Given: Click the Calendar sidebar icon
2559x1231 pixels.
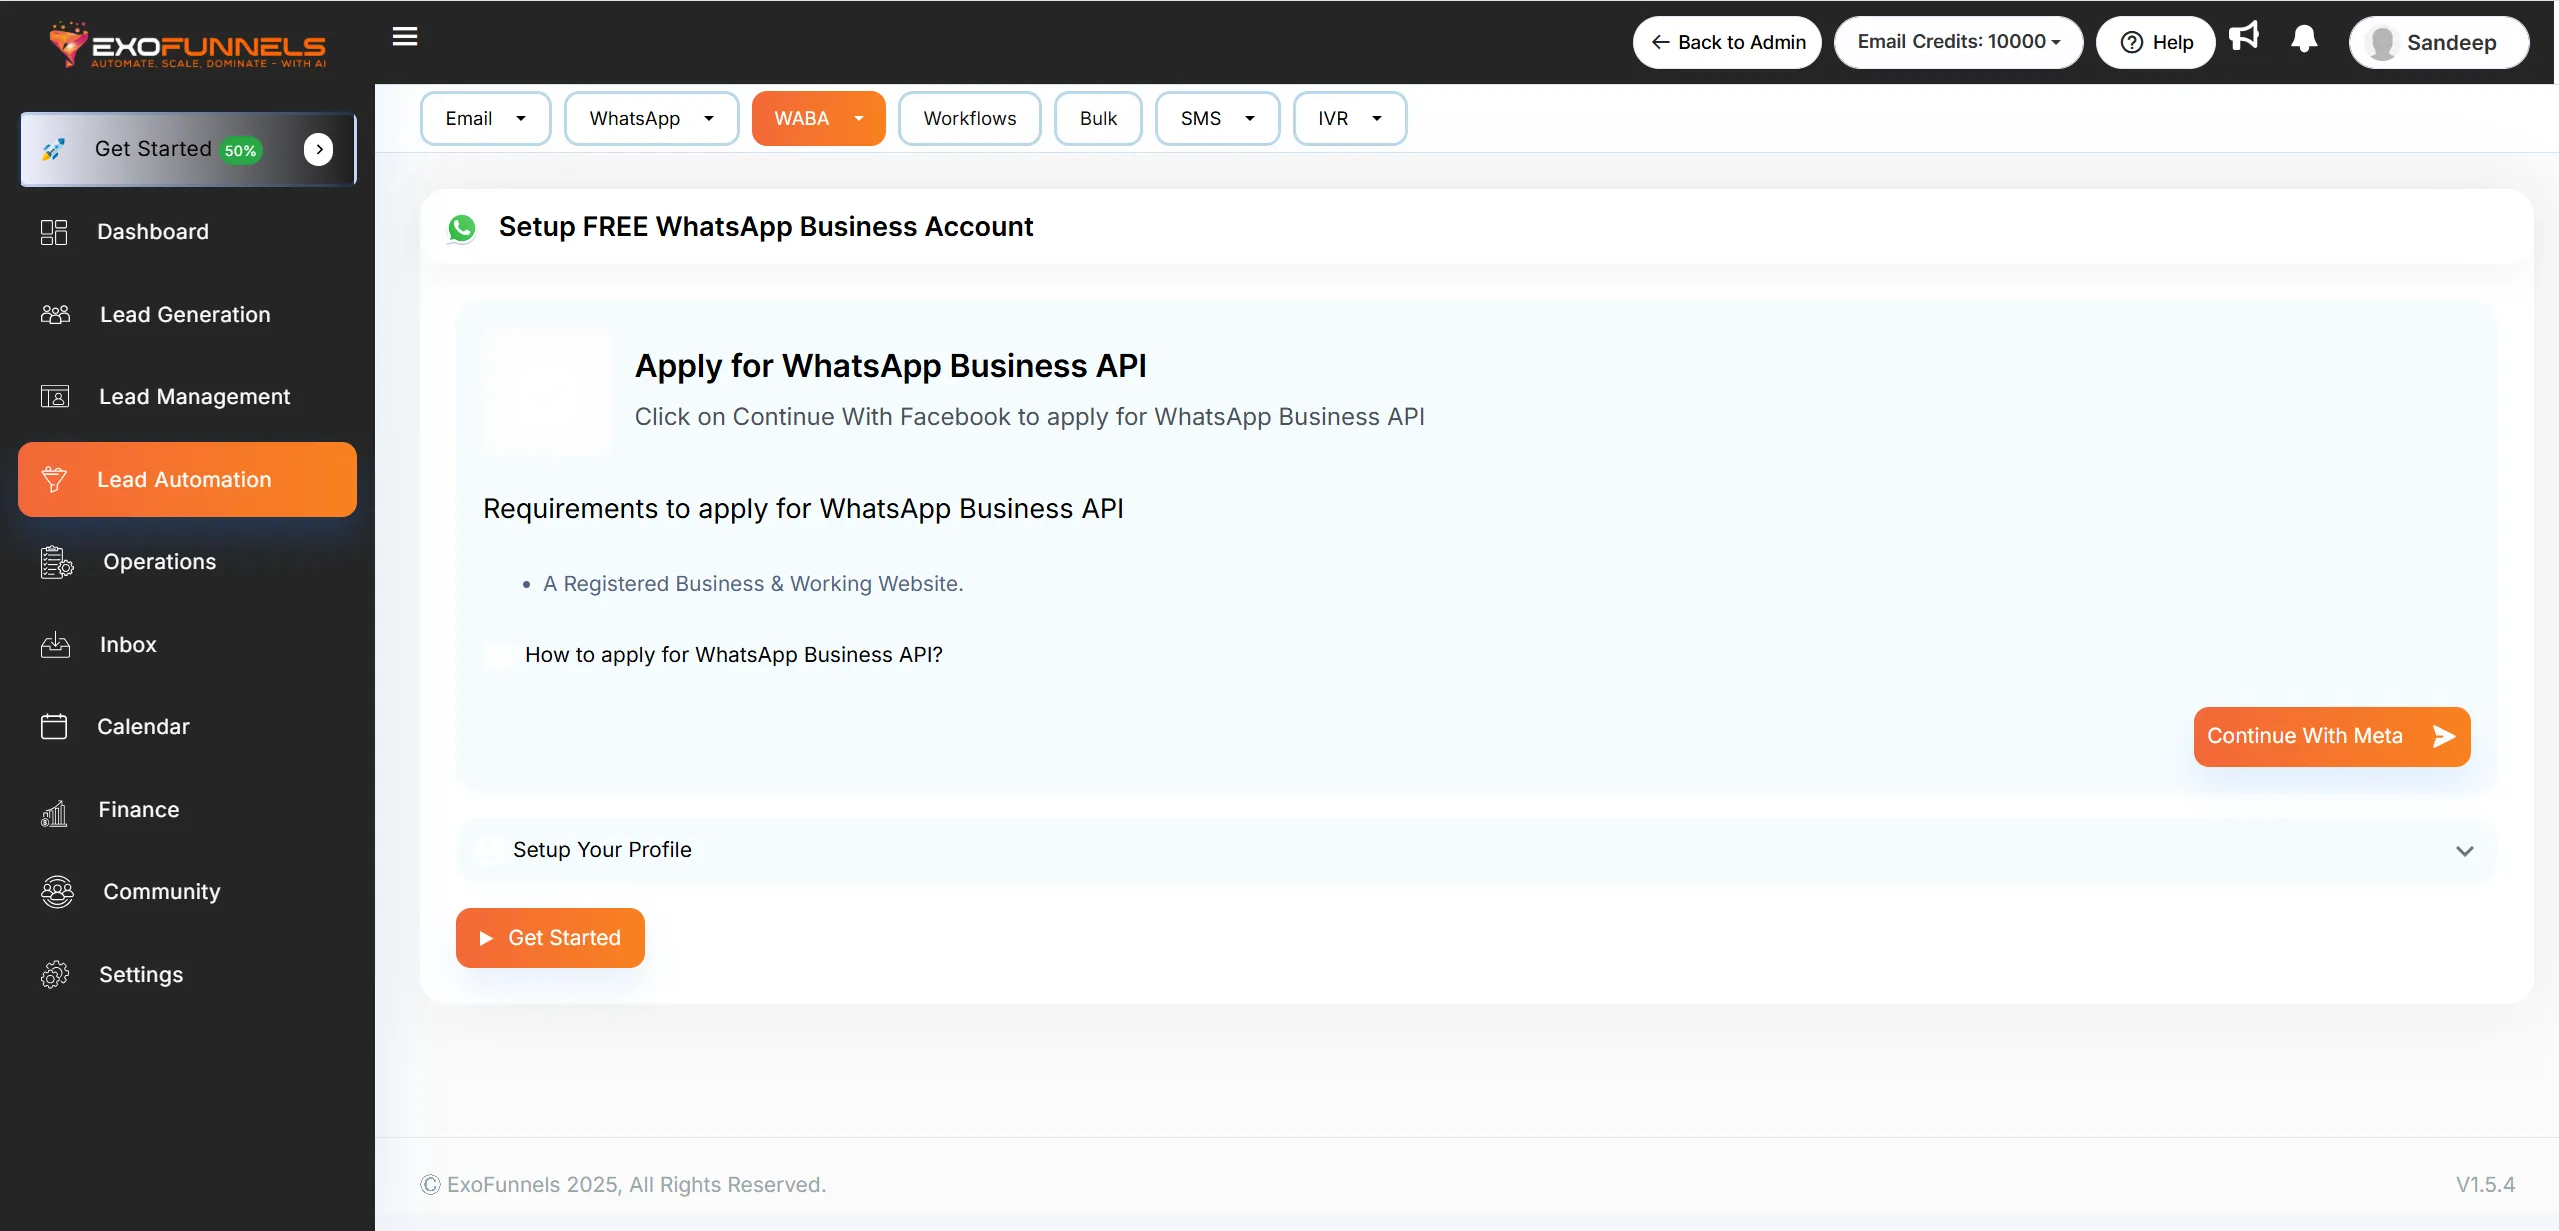Looking at the screenshot, I should click(54, 727).
